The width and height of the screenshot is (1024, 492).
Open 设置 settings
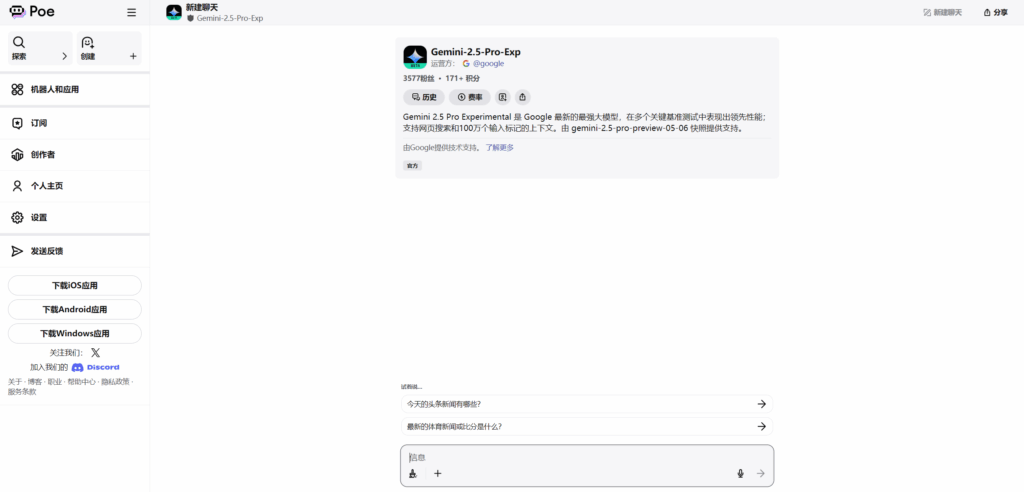(74, 218)
